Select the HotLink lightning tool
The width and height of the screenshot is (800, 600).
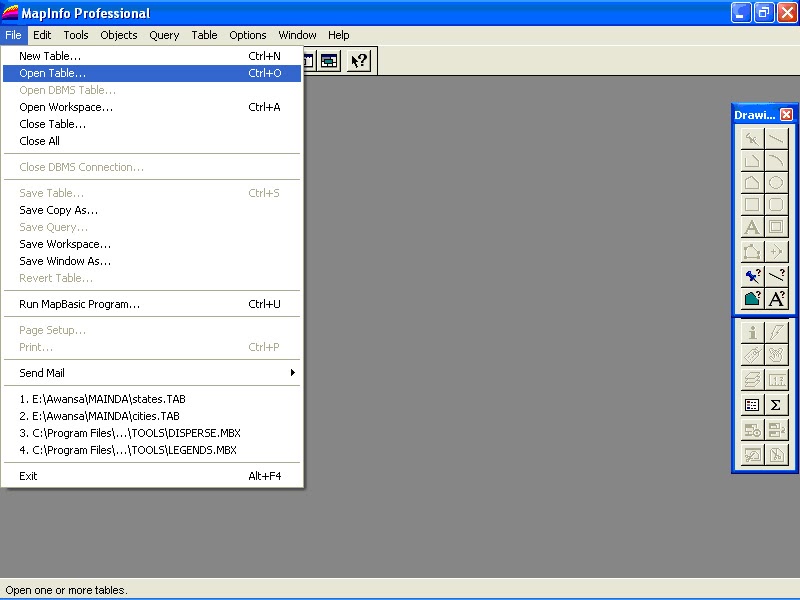pyautogui.click(x=776, y=332)
